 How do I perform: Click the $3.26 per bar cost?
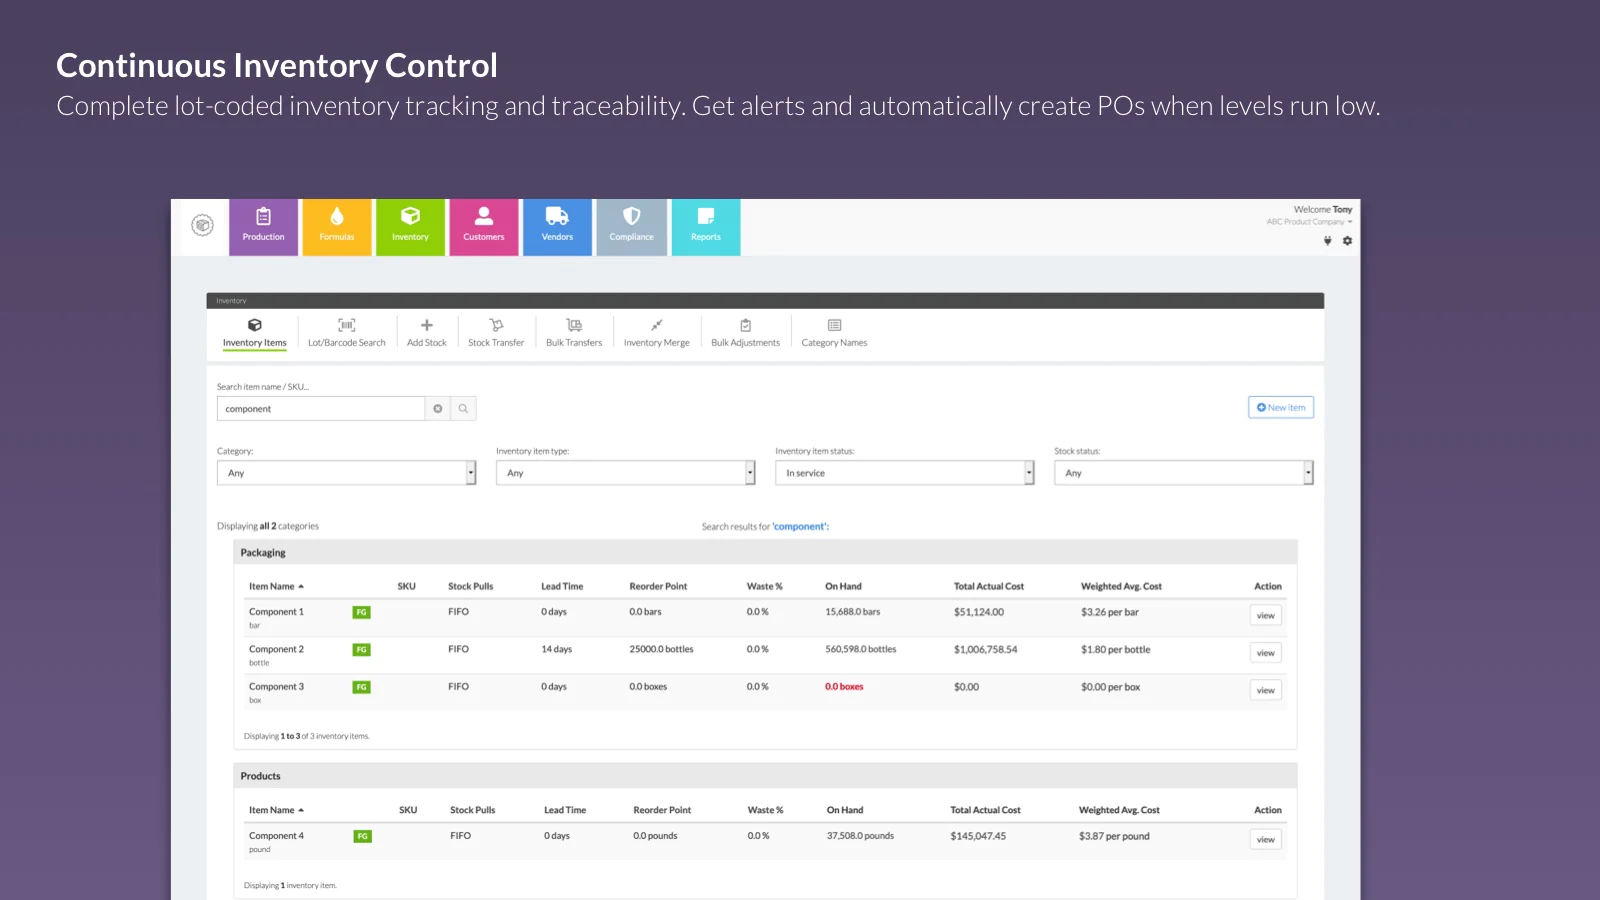pyautogui.click(x=1110, y=612)
